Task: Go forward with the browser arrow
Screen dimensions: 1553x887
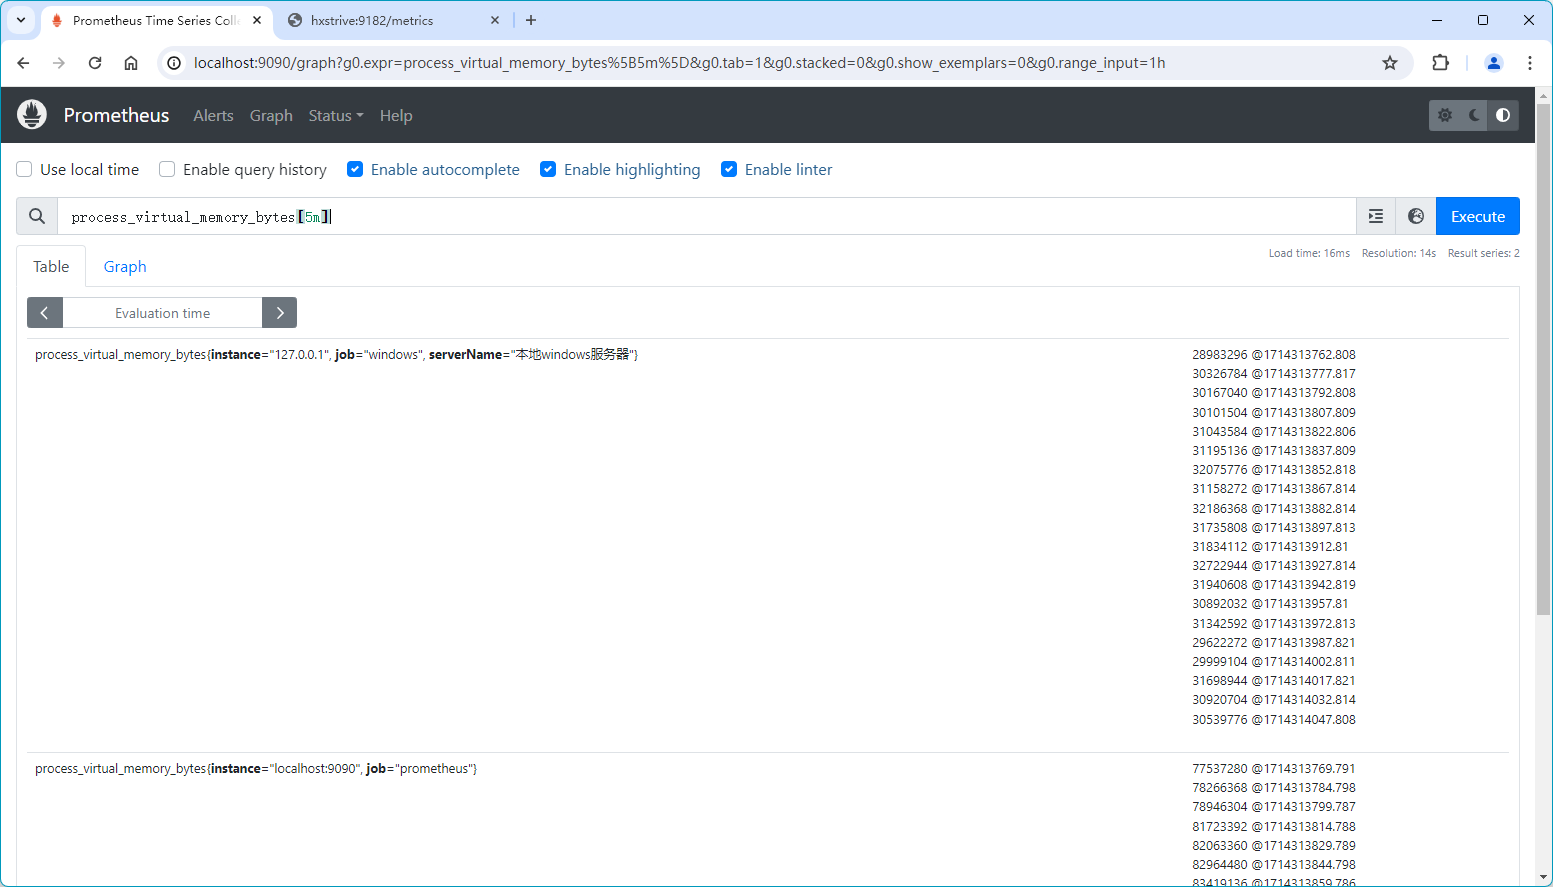Action: pyautogui.click(x=59, y=63)
